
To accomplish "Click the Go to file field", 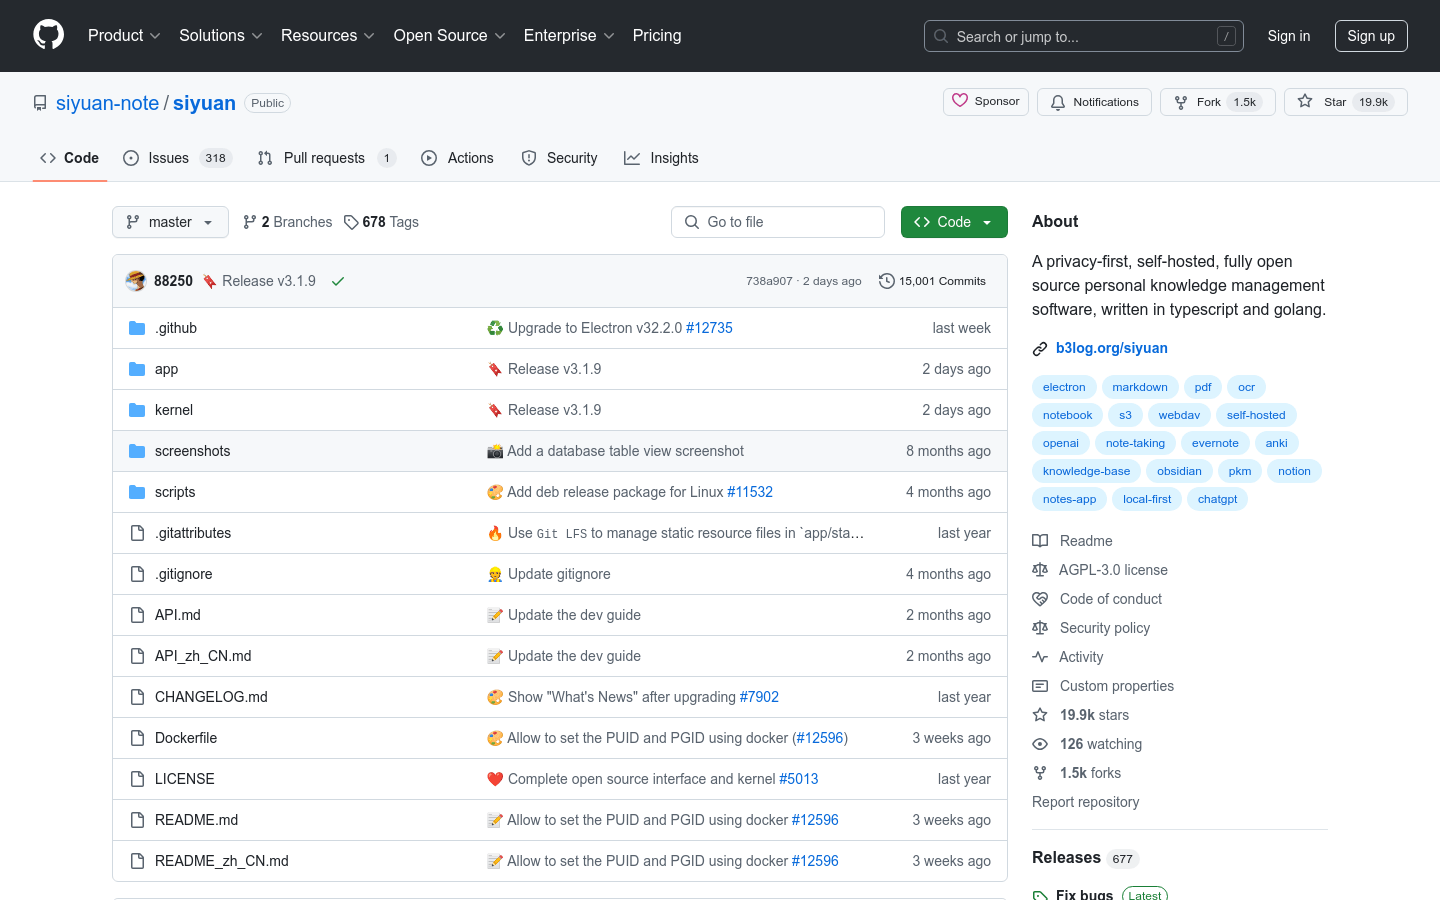I will (x=778, y=222).
